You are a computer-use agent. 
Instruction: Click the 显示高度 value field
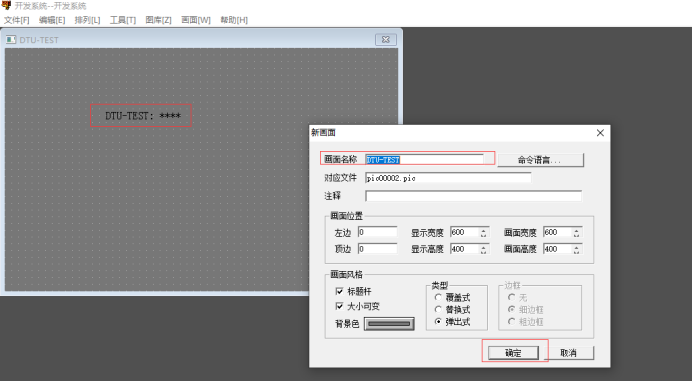(465, 249)
